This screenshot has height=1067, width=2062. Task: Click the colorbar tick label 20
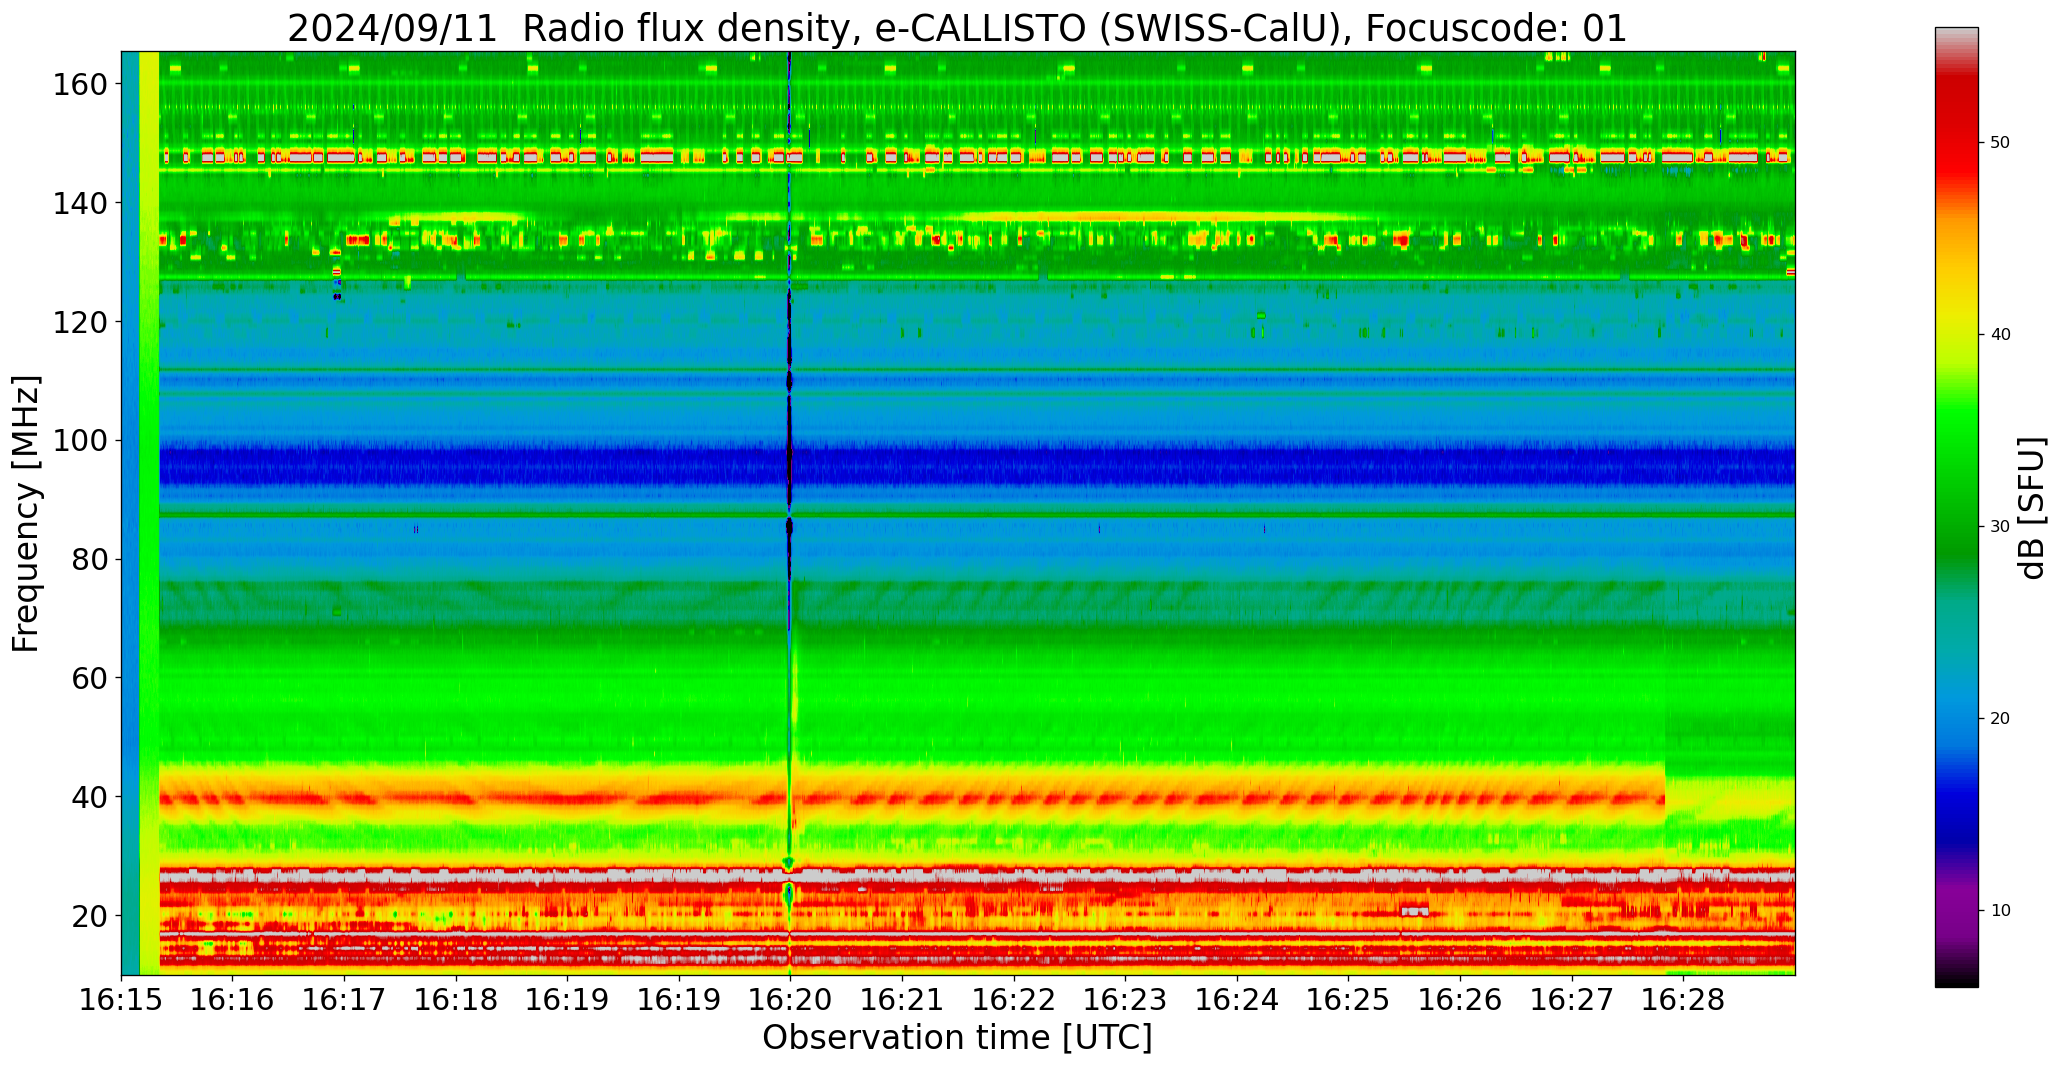2000,719
